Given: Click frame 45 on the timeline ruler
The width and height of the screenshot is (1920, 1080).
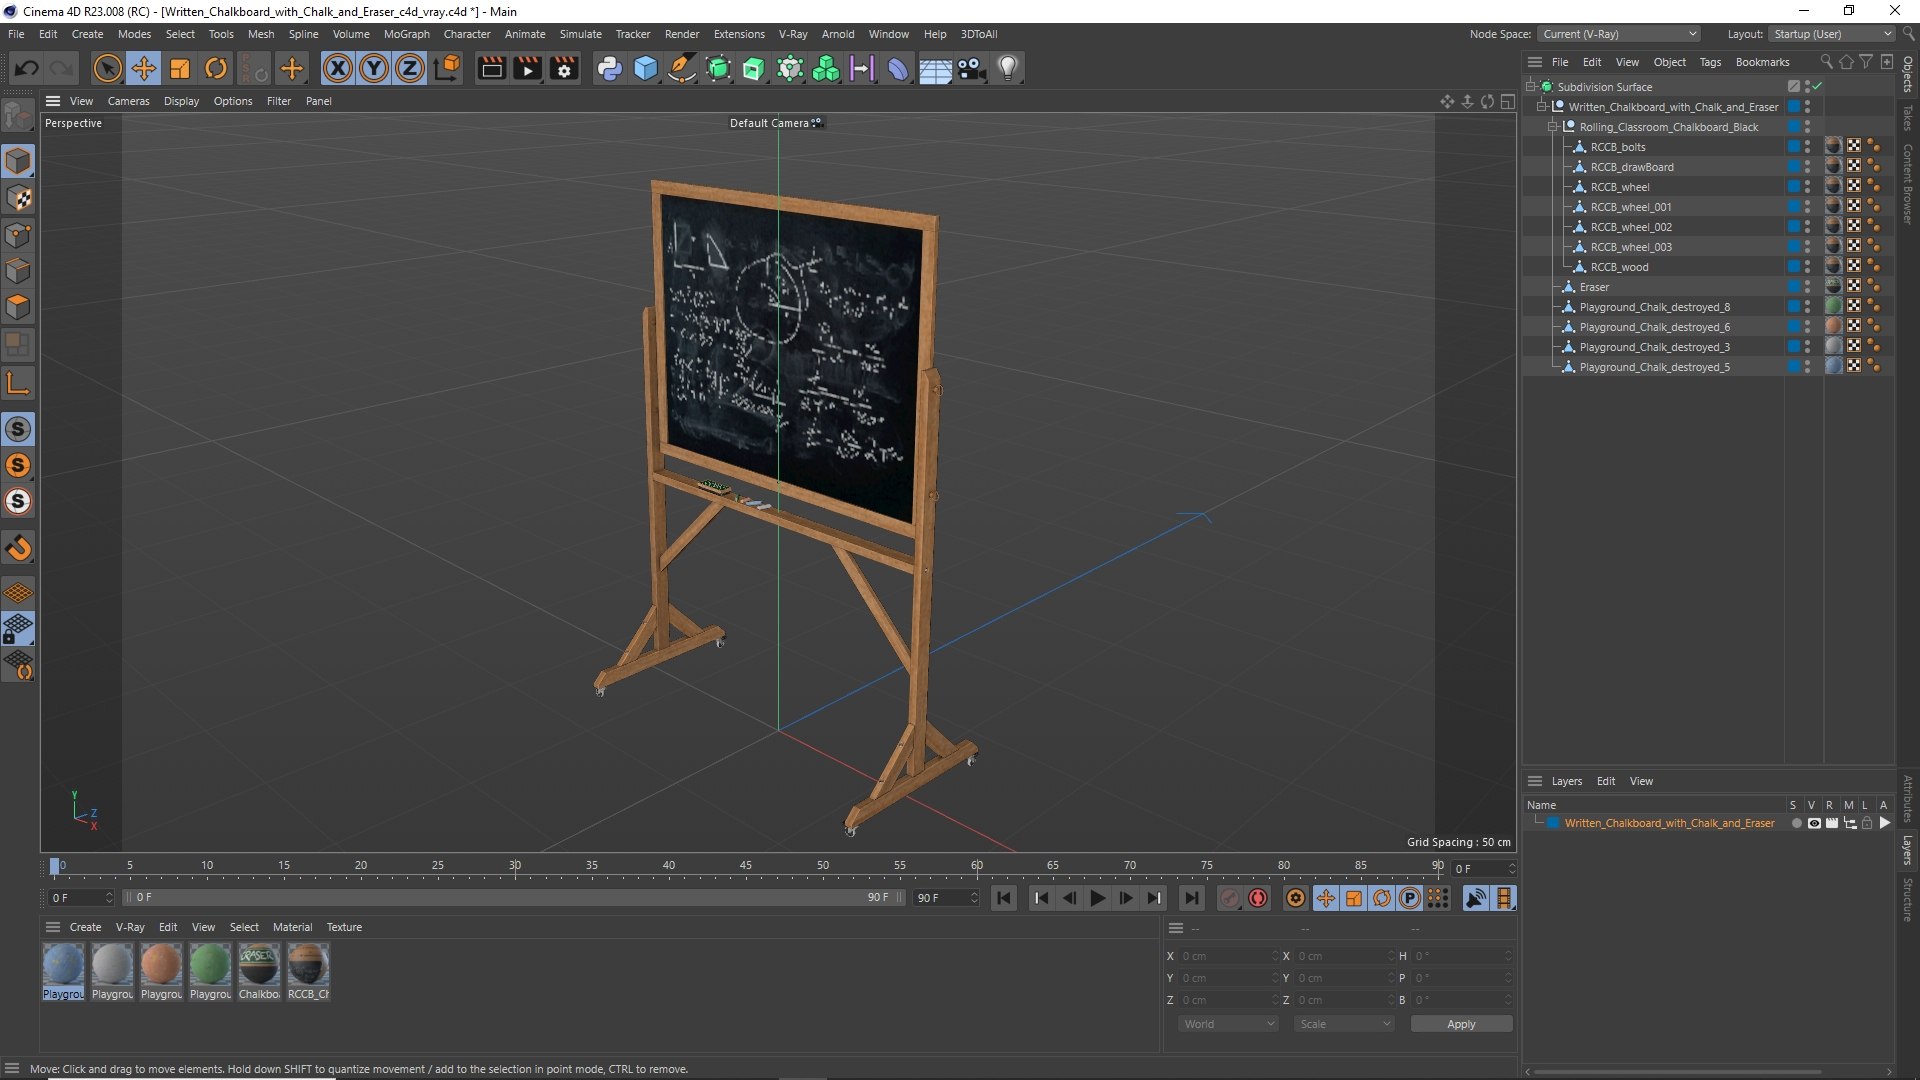Looking at the screenshot, I should pyautogui.click(x=746, y=867).
